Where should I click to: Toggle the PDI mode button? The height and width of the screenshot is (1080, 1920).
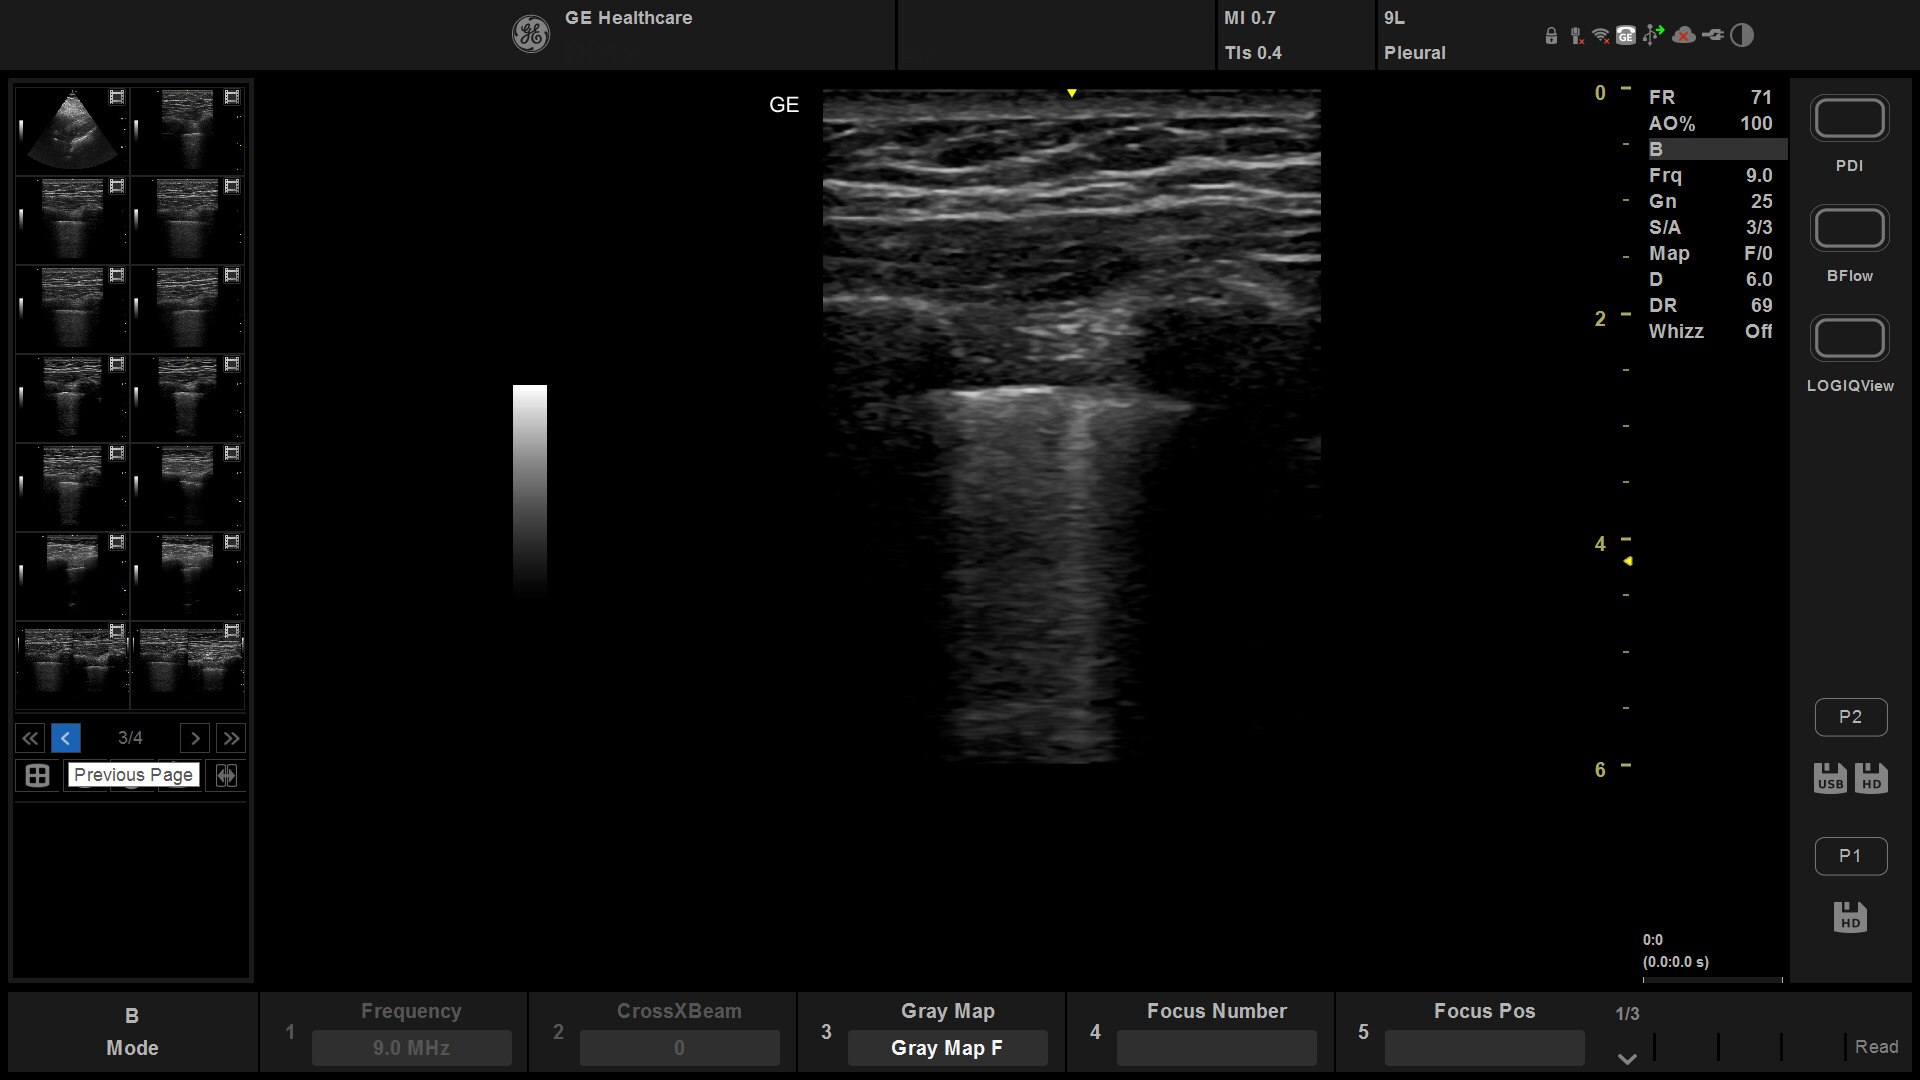[x=1849, y=120]
